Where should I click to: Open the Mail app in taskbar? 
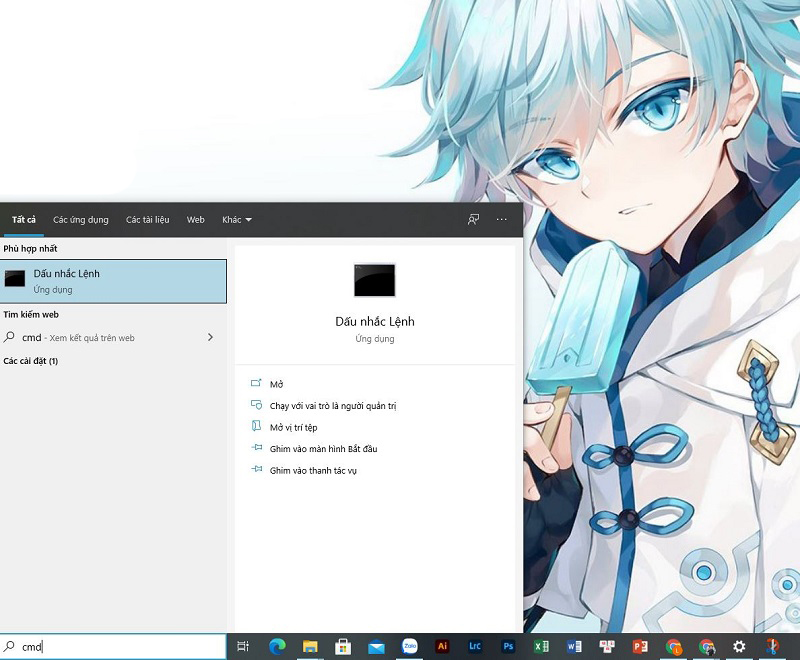click(x=376, y=647)
